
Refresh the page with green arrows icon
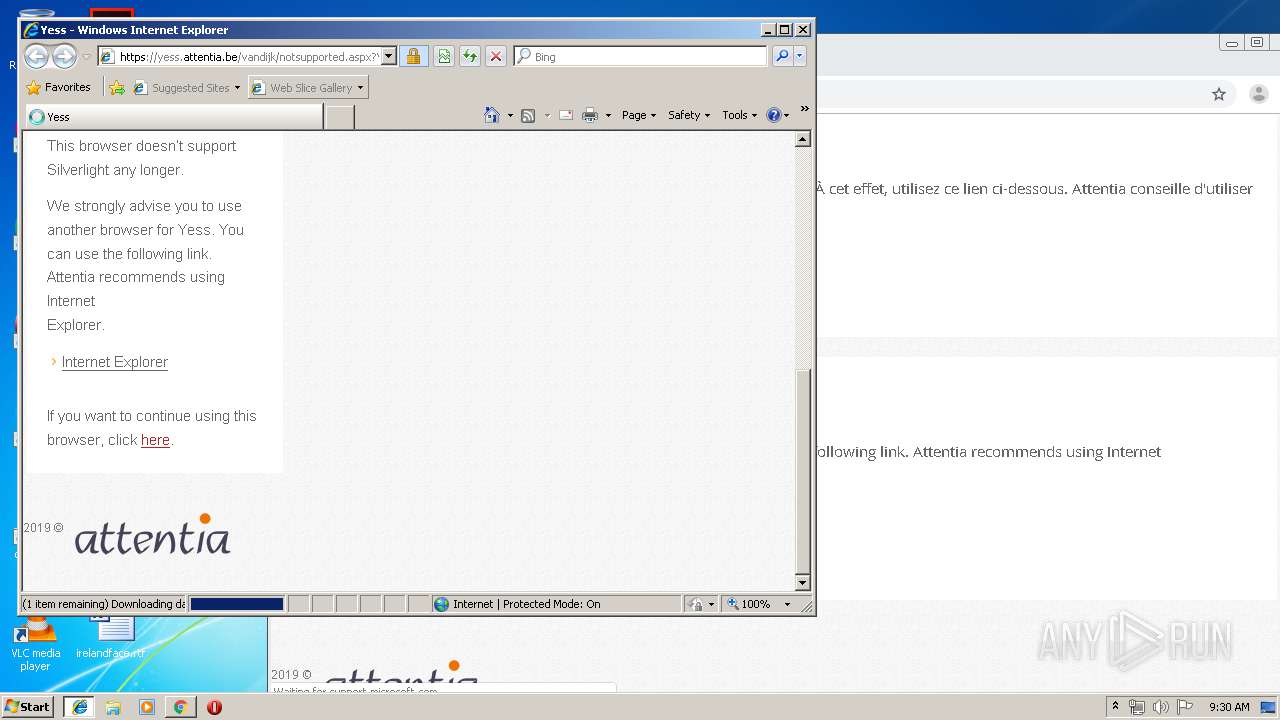click(x=469, y=56)
